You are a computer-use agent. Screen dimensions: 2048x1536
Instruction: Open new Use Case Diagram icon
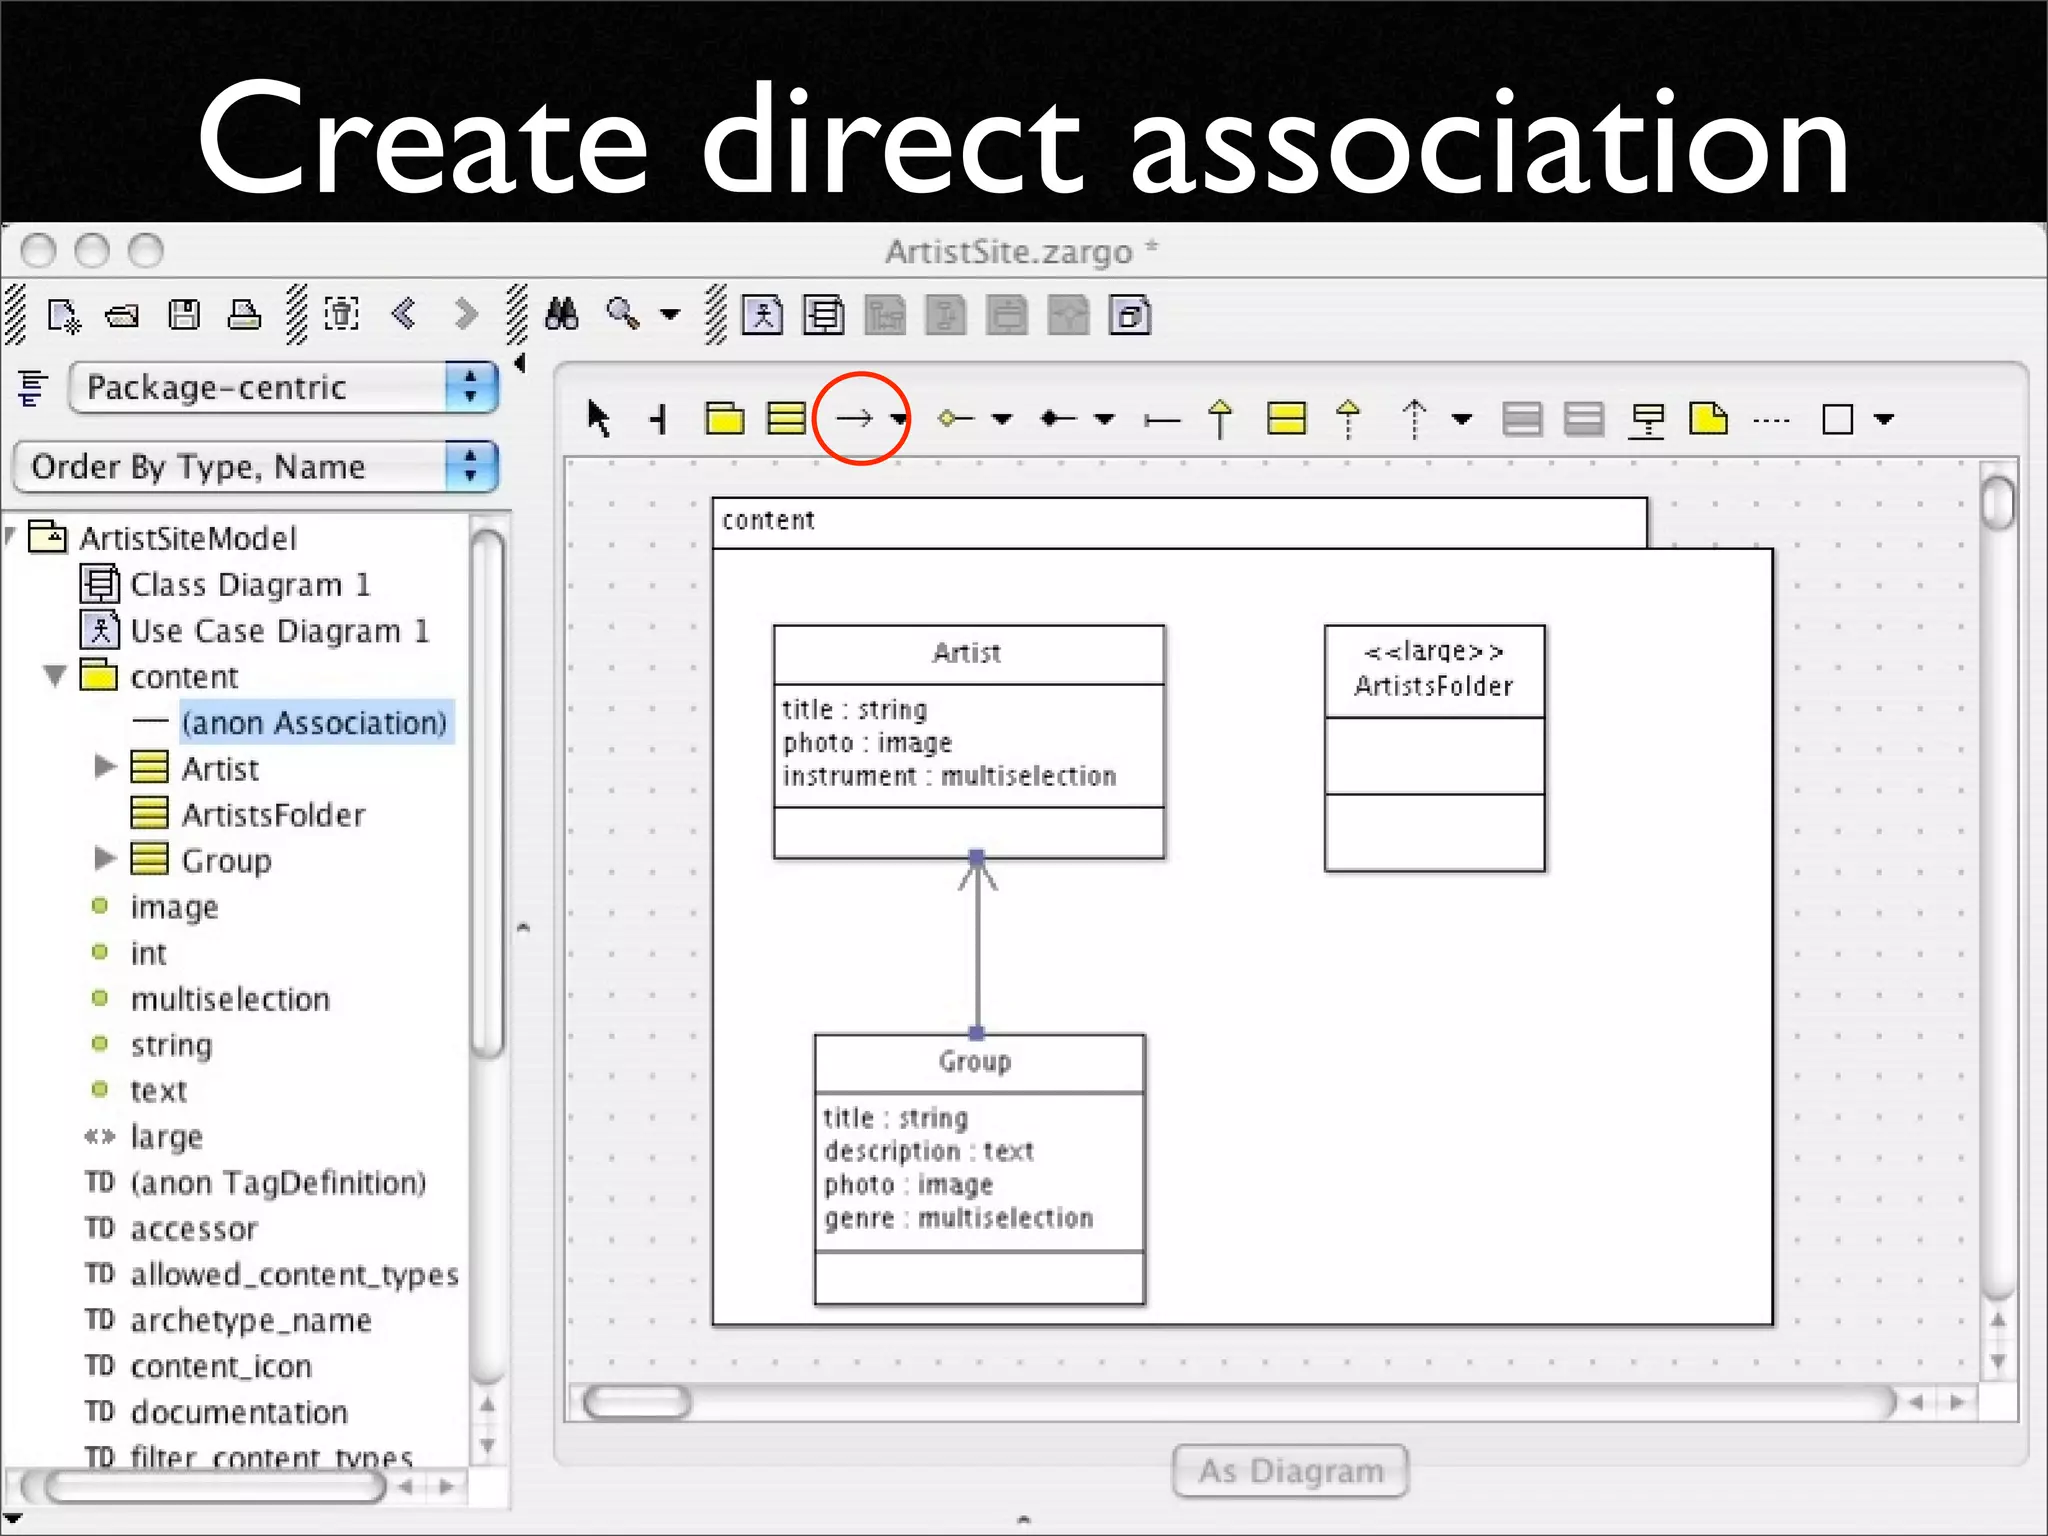762,316
